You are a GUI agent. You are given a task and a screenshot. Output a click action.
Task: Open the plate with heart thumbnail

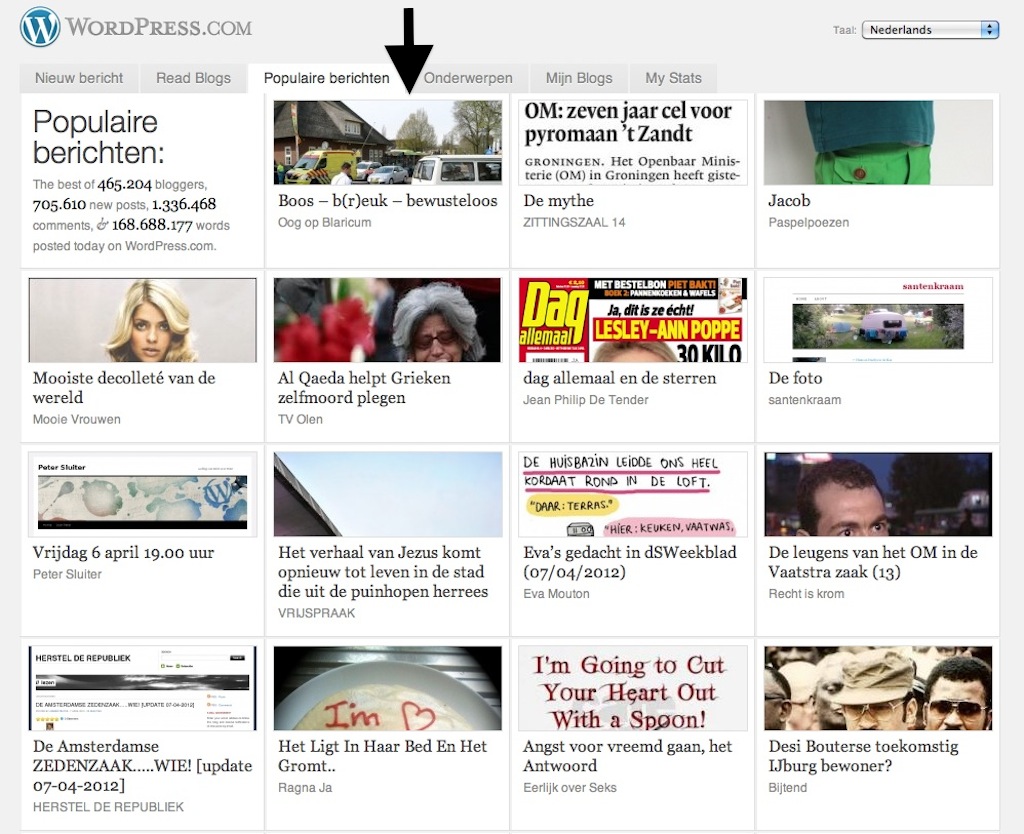click(387, 688)
